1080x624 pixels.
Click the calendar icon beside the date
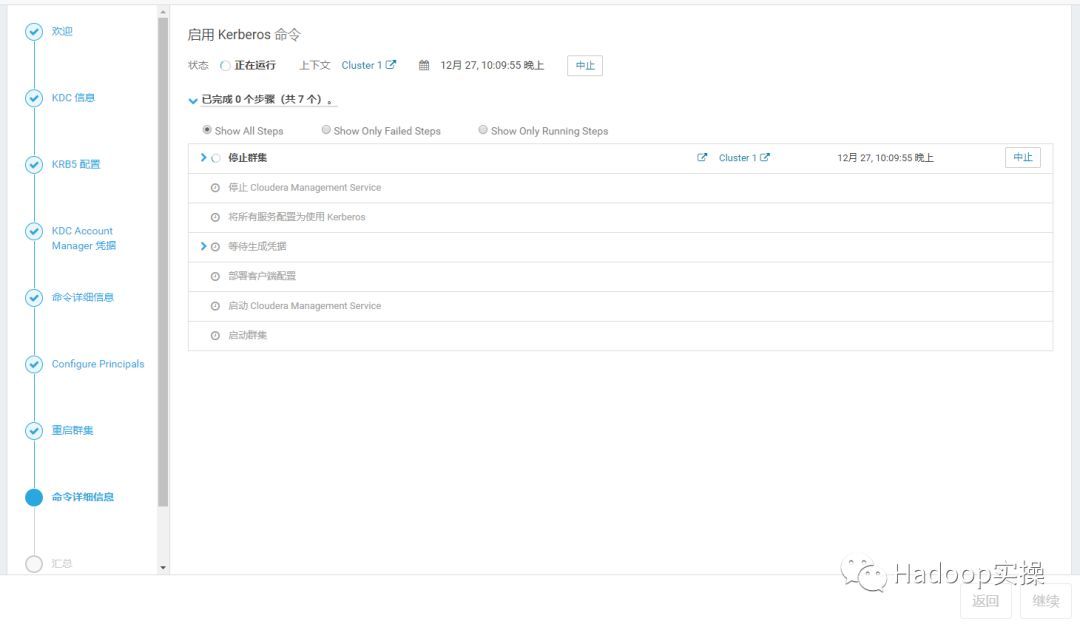tap(424, 65)
